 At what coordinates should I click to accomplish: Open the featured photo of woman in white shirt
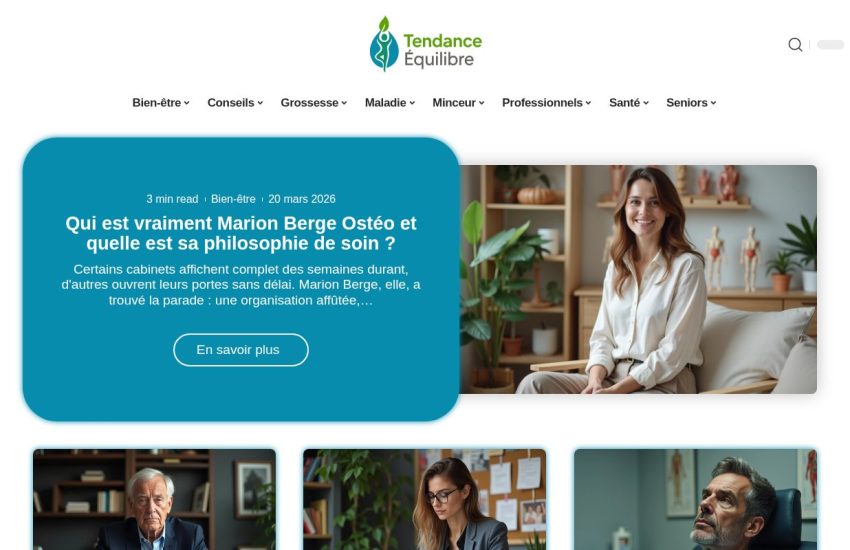[x=638, y=280]
